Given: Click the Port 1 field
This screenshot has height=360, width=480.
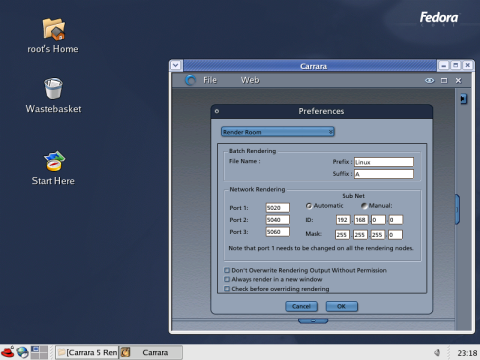Looking at the screenshot, I should [x=278, y=208].
